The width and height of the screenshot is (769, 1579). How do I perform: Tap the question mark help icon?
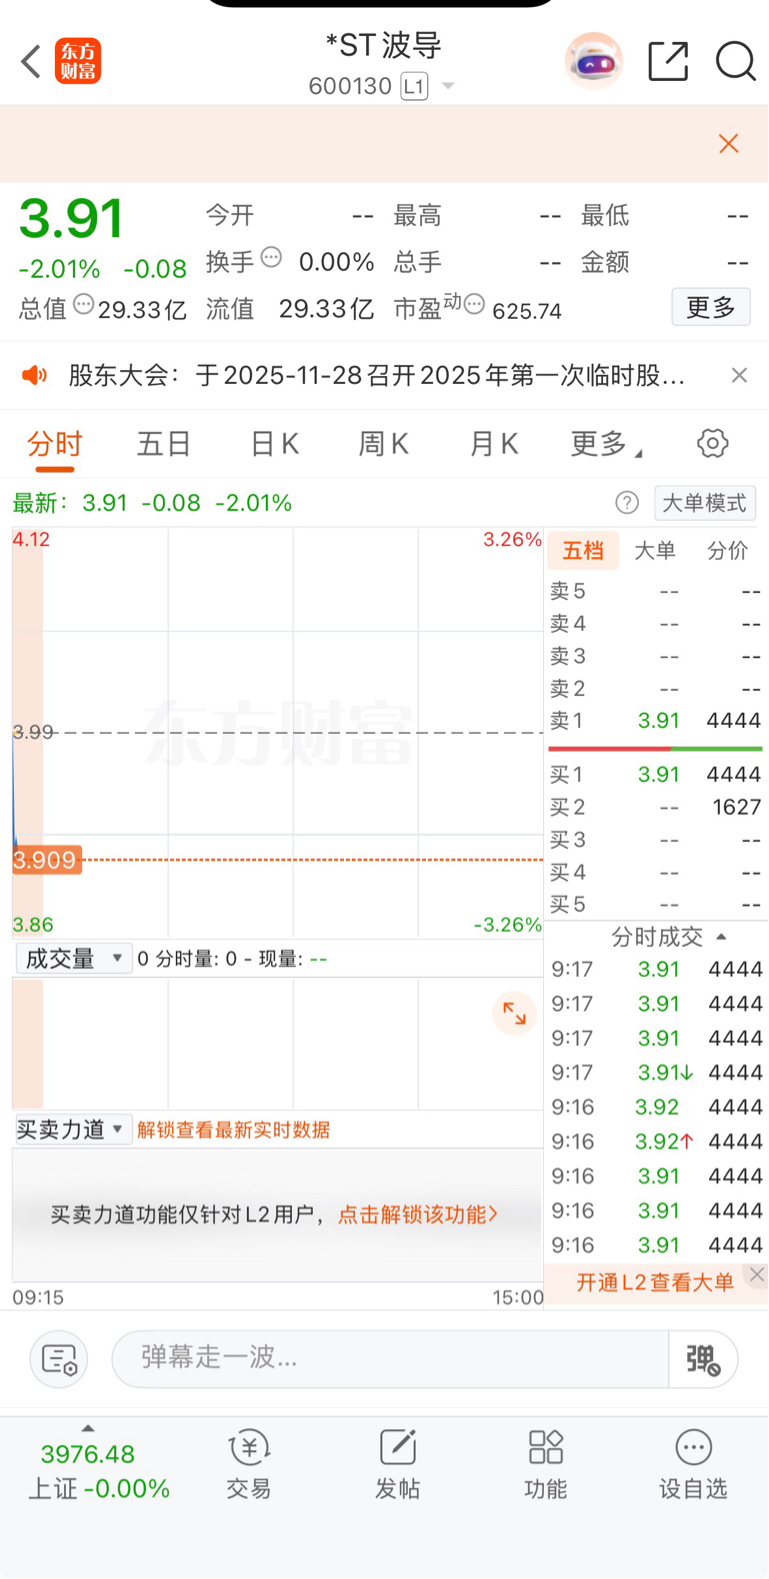coord(627,502)
